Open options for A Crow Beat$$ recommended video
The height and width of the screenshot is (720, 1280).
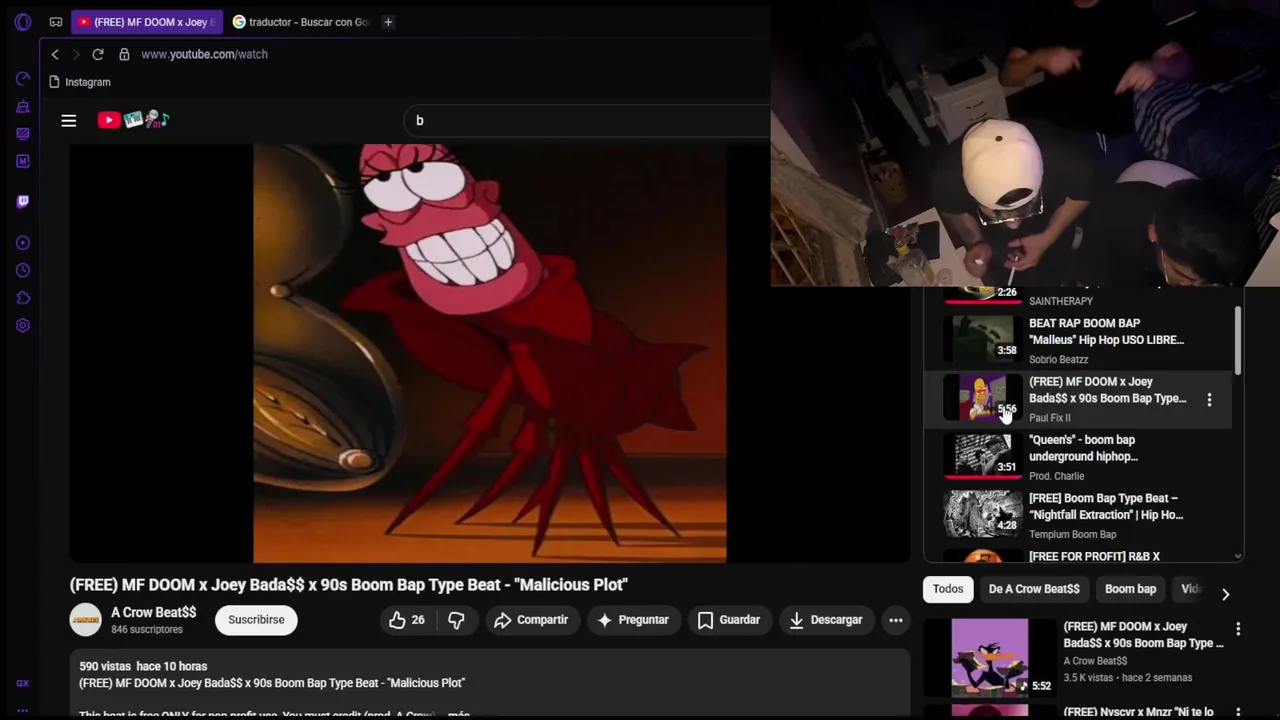tap(1238, 629)
